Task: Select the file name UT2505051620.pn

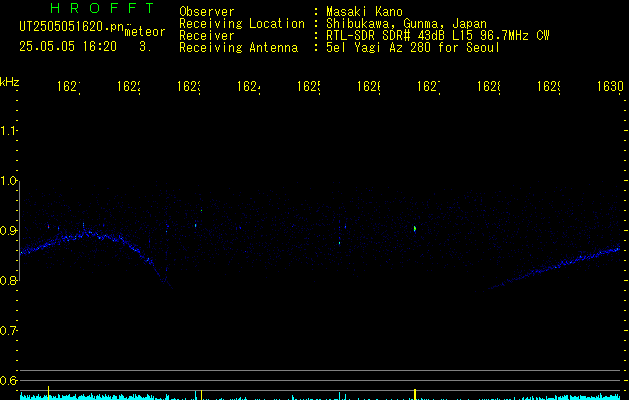Action: 72,26
